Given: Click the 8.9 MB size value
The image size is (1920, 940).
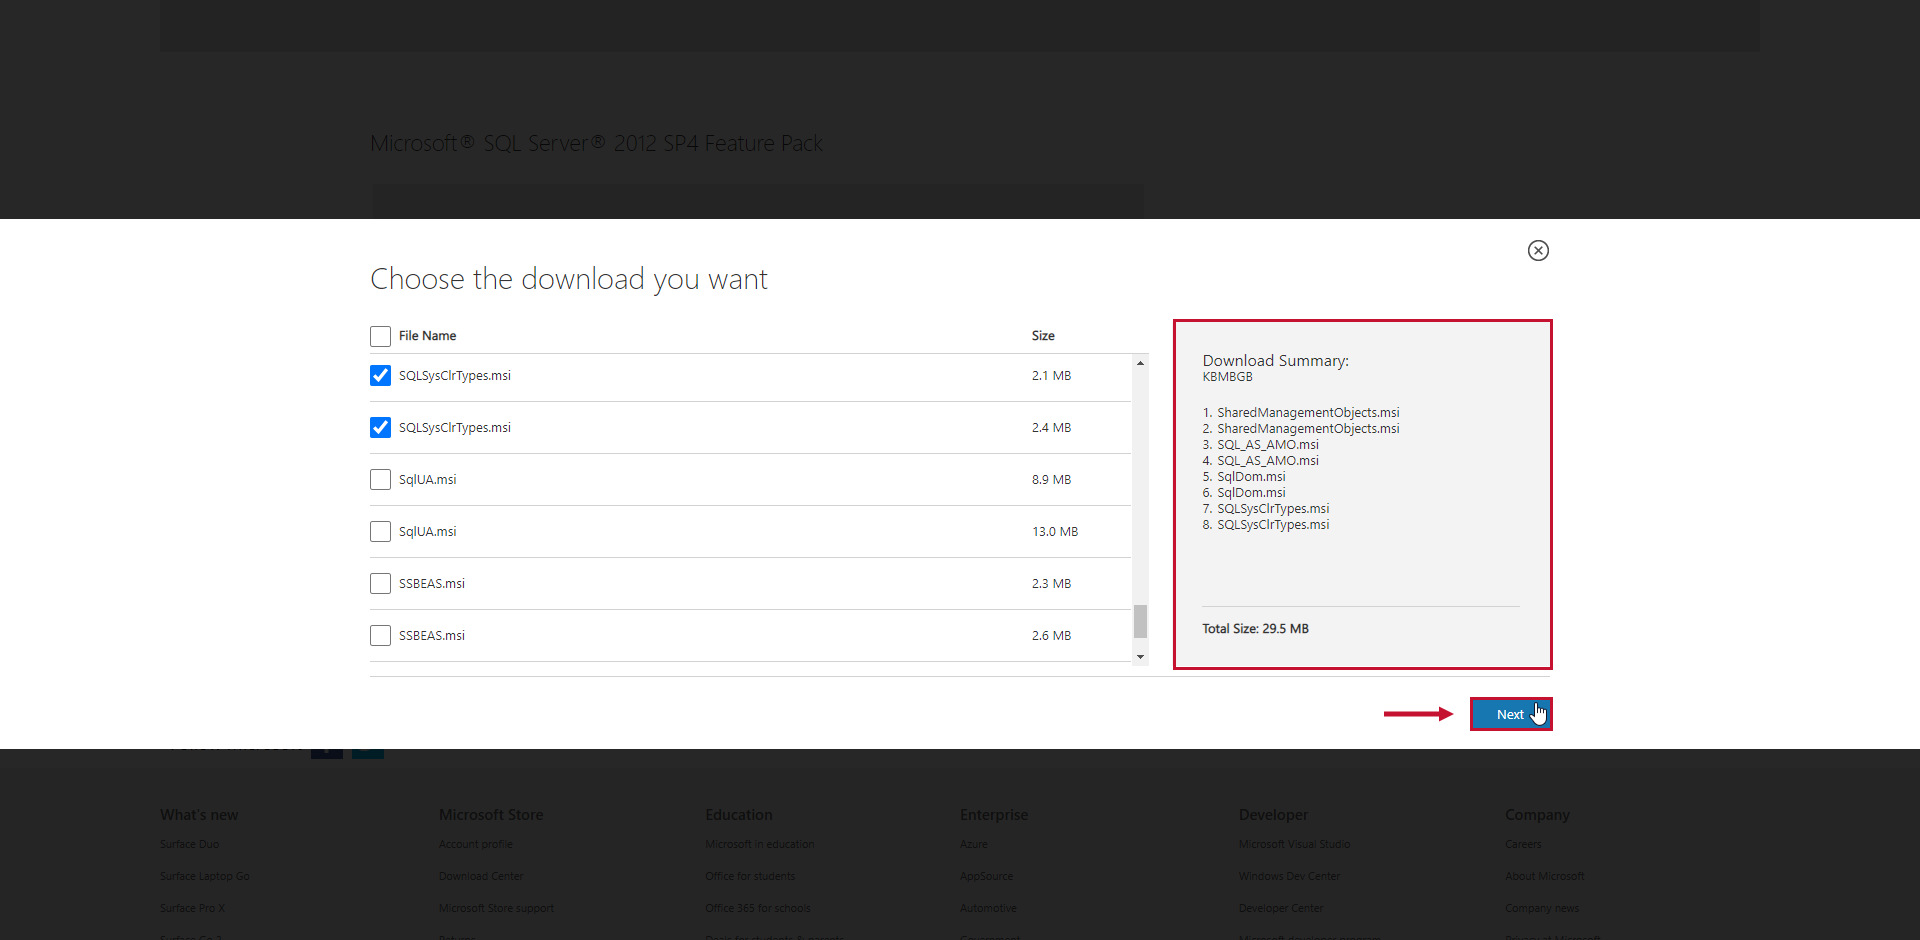Looking at the screenshot, I should pos(1051,480).
